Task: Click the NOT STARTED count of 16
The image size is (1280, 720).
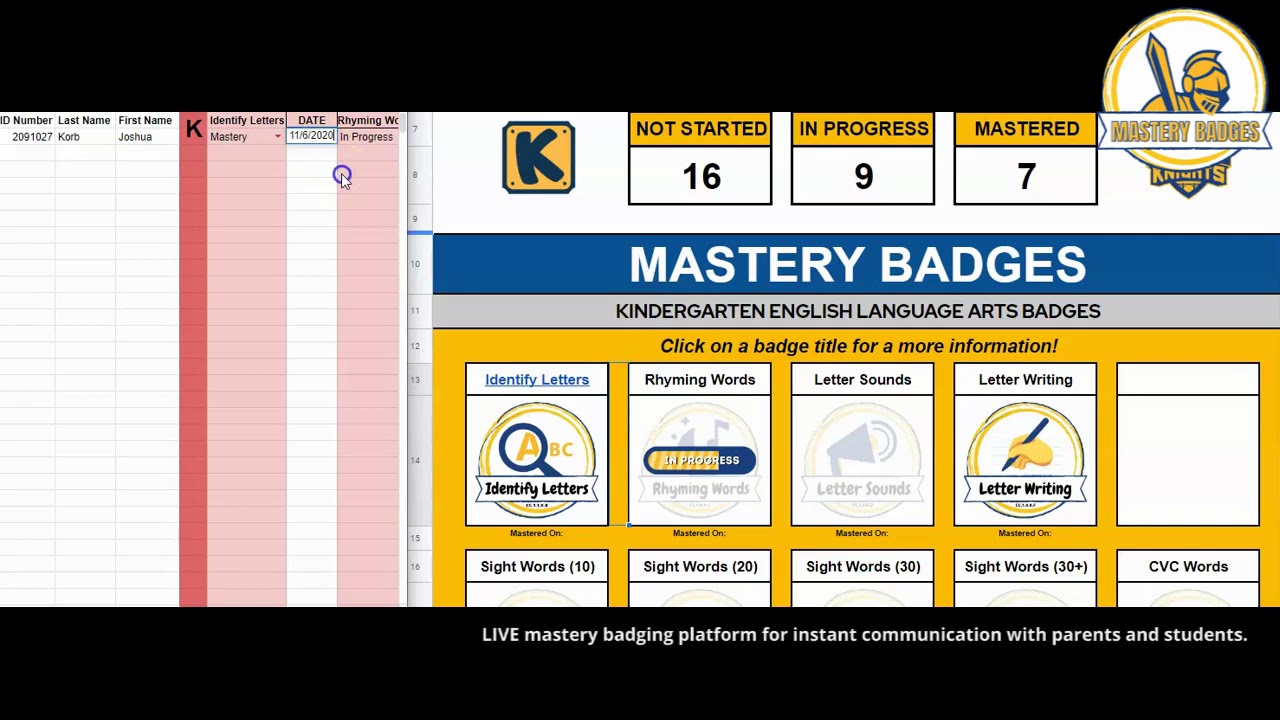Action: [700, 177]
